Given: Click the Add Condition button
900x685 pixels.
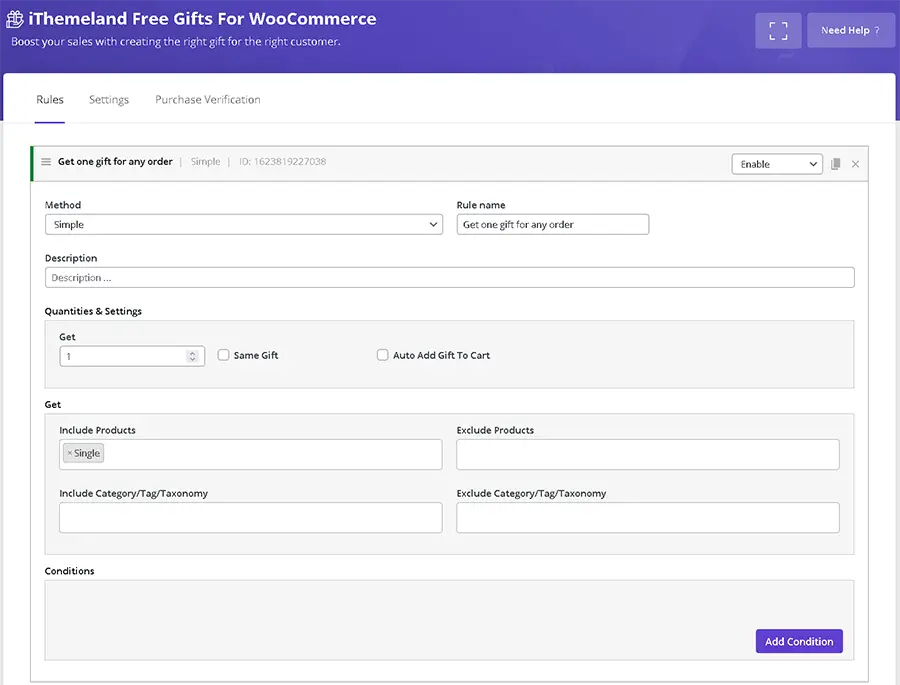Looking at the screenshot, I should [x=798, y=641].
